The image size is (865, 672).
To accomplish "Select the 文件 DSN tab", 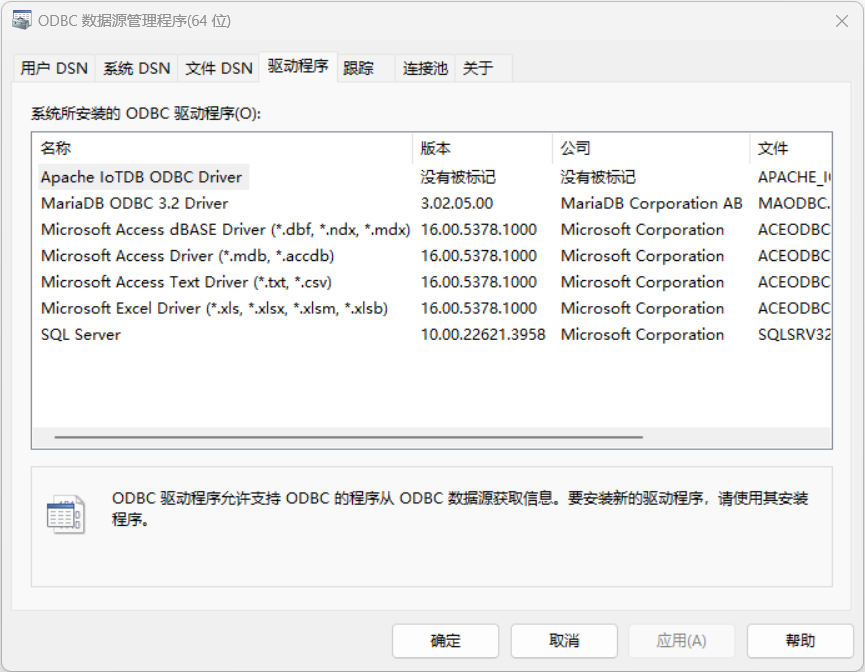I will (x=219, y=68).
